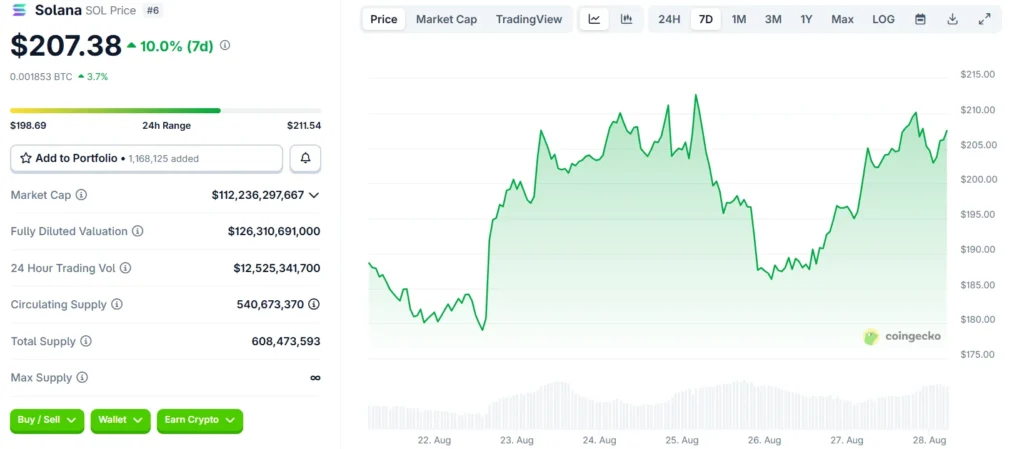This screenshot has width=1024, height=449.
Task: Click the price alert bell icon
Action: click(x=305, y=158)
